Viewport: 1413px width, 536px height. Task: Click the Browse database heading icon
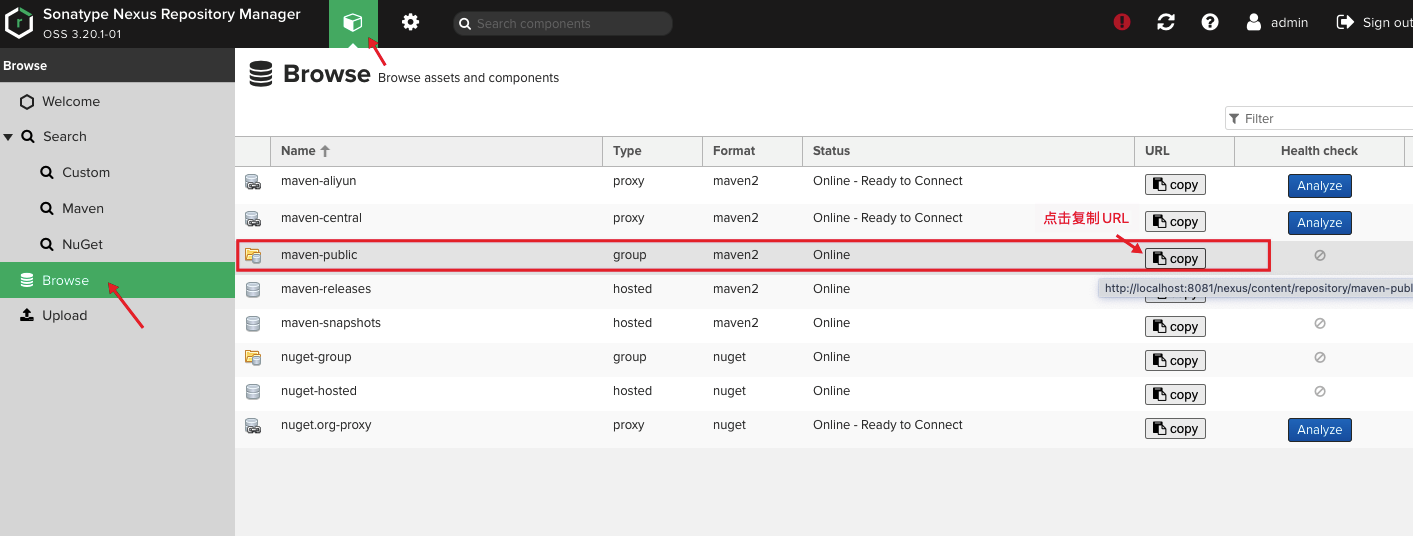click(x=261, y=74)
